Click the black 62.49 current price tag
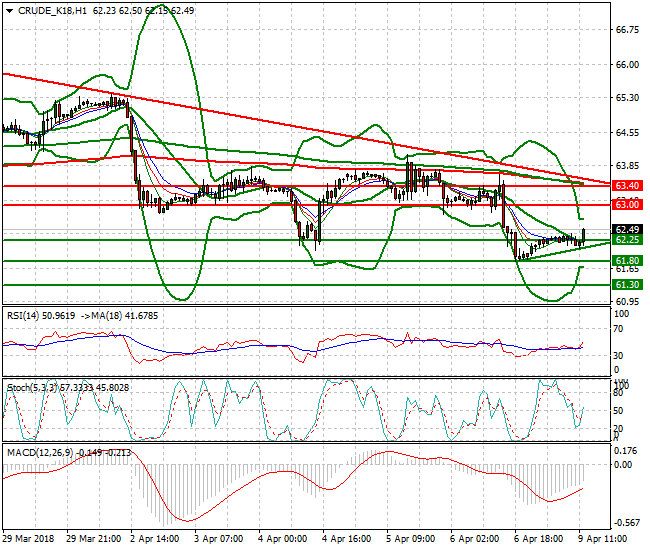The width and height of the screenshot is (650, 550). (627, 229)
